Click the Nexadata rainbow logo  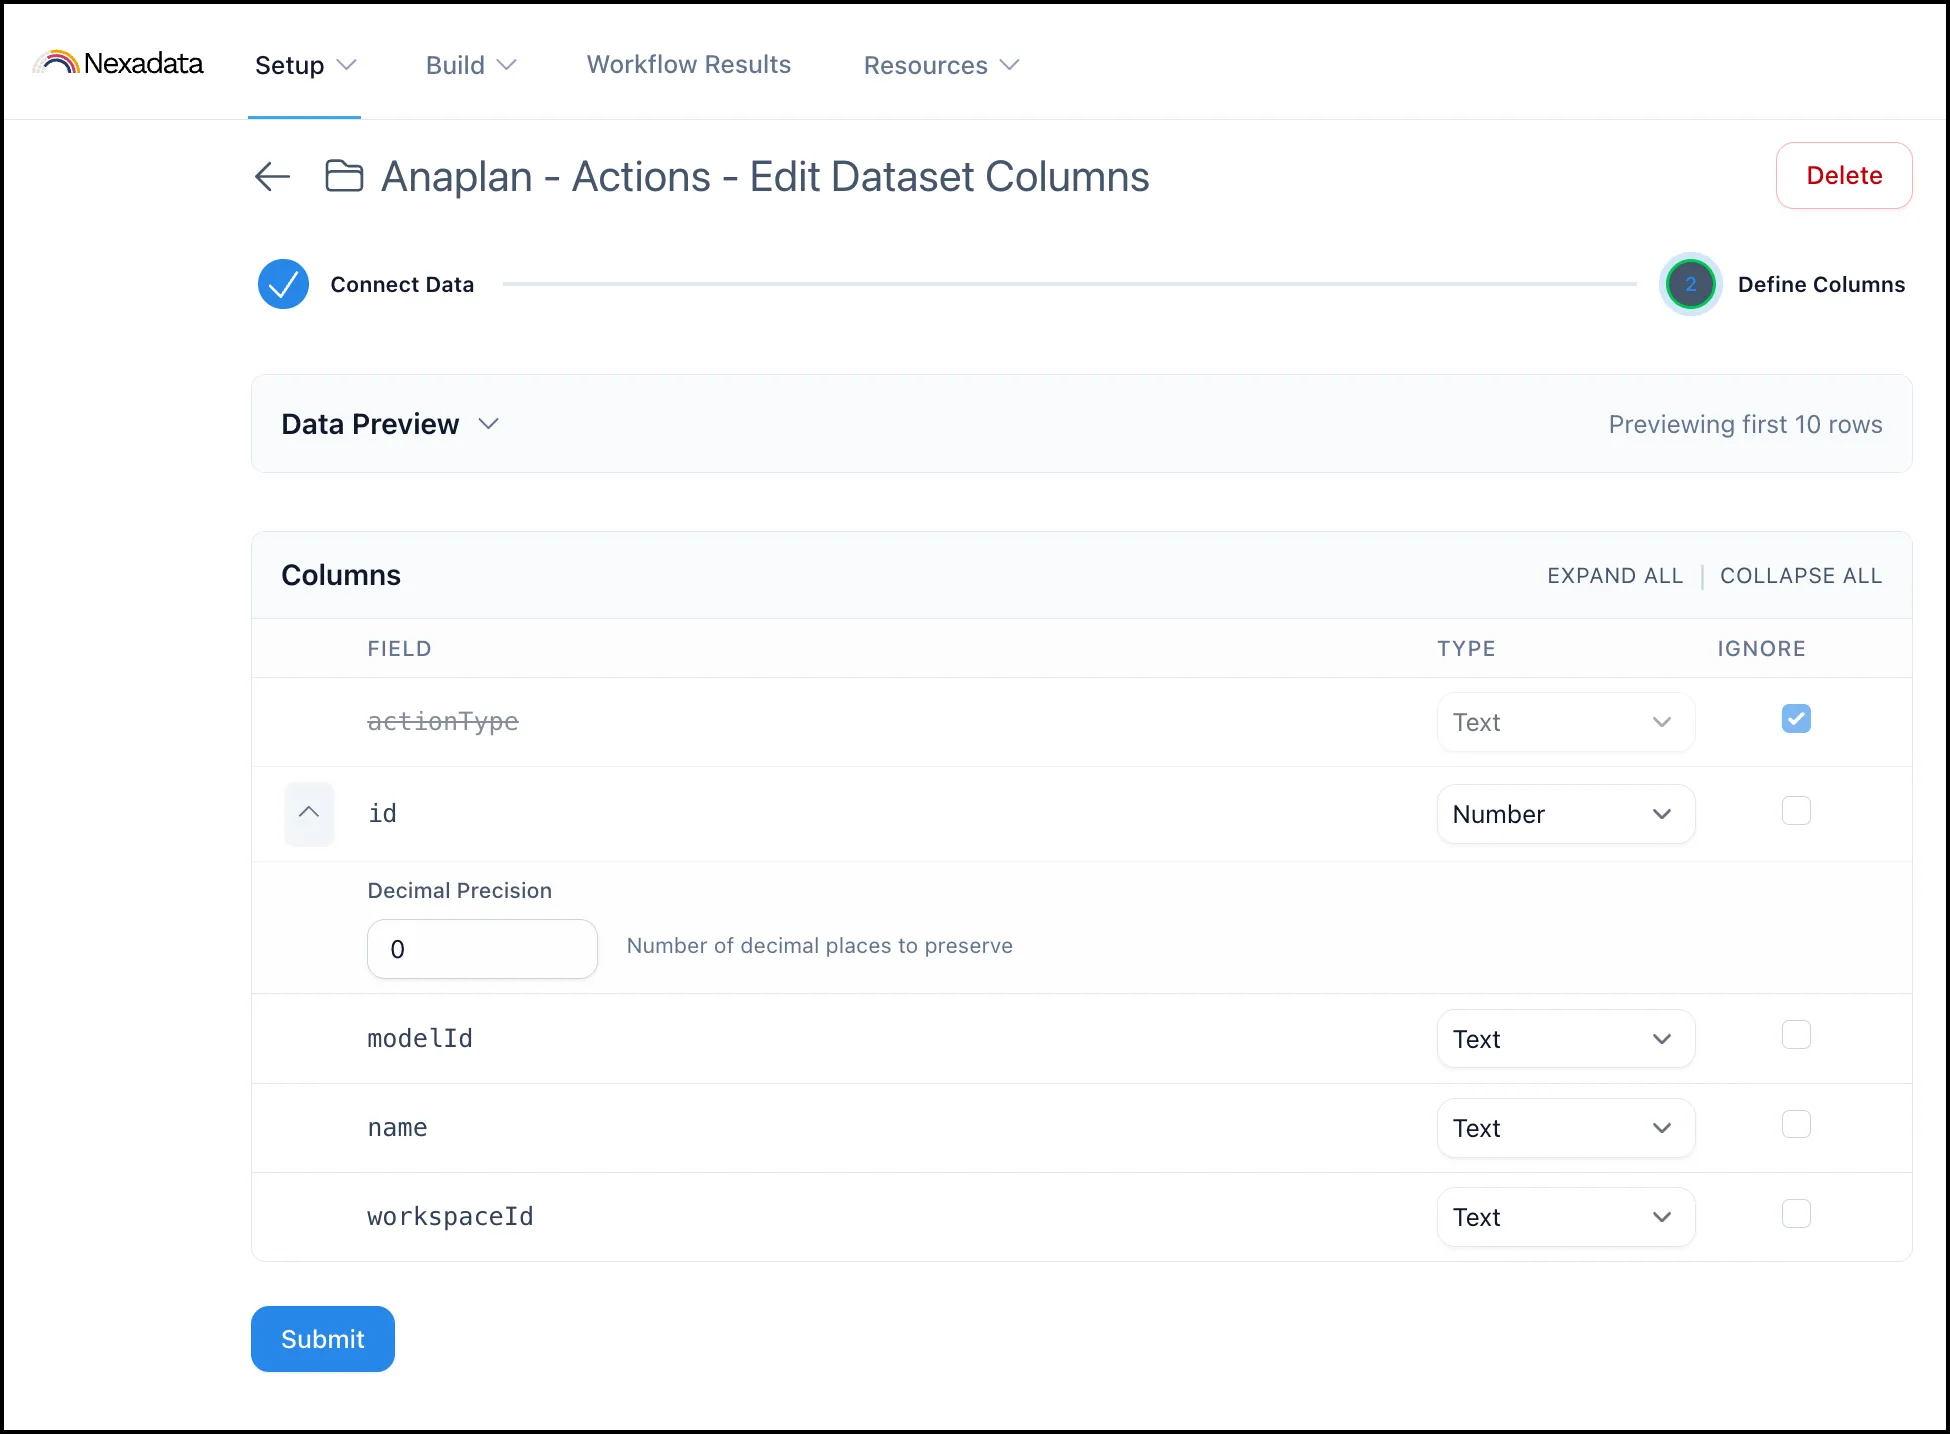click(118, 63)
